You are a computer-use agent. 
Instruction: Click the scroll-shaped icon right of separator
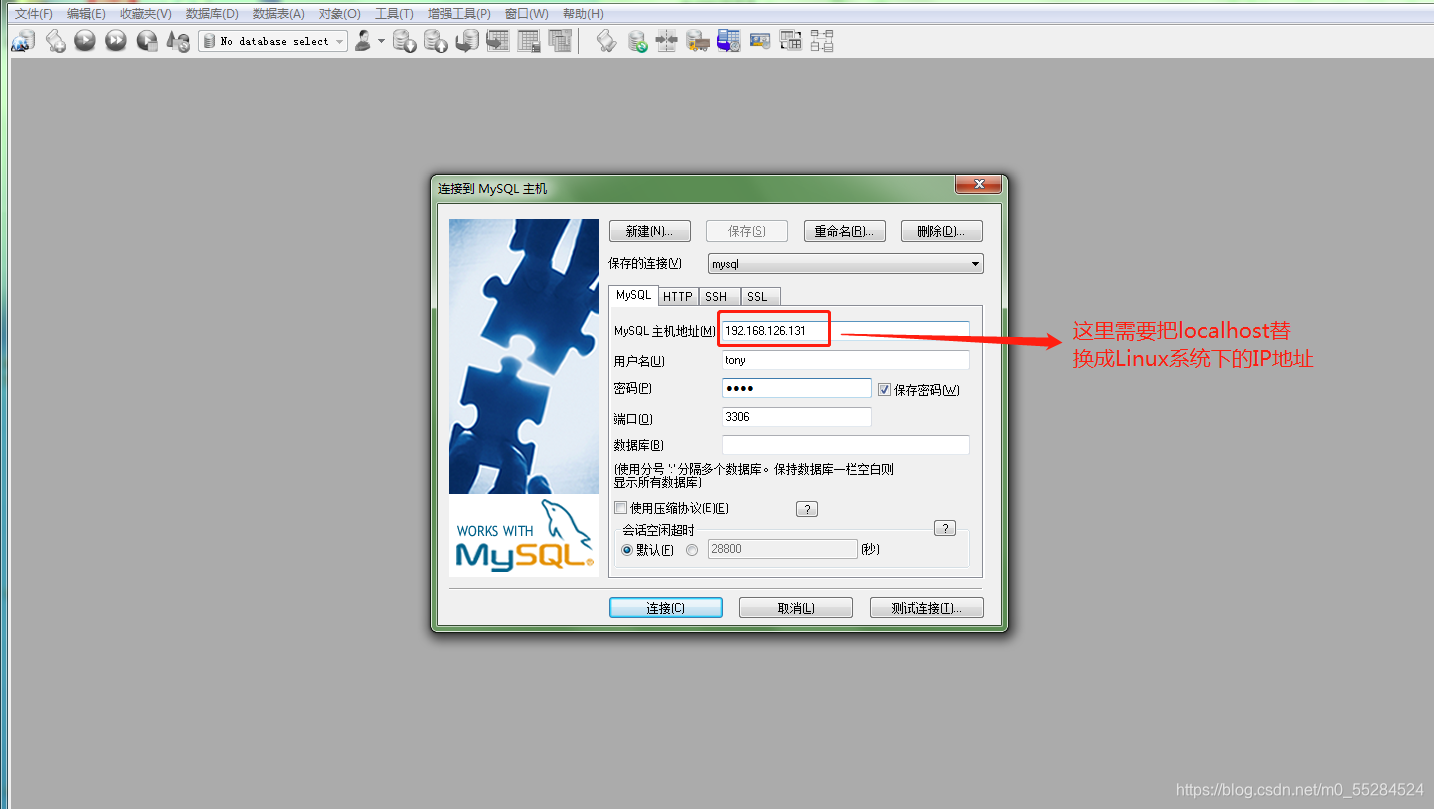point(606,41)
